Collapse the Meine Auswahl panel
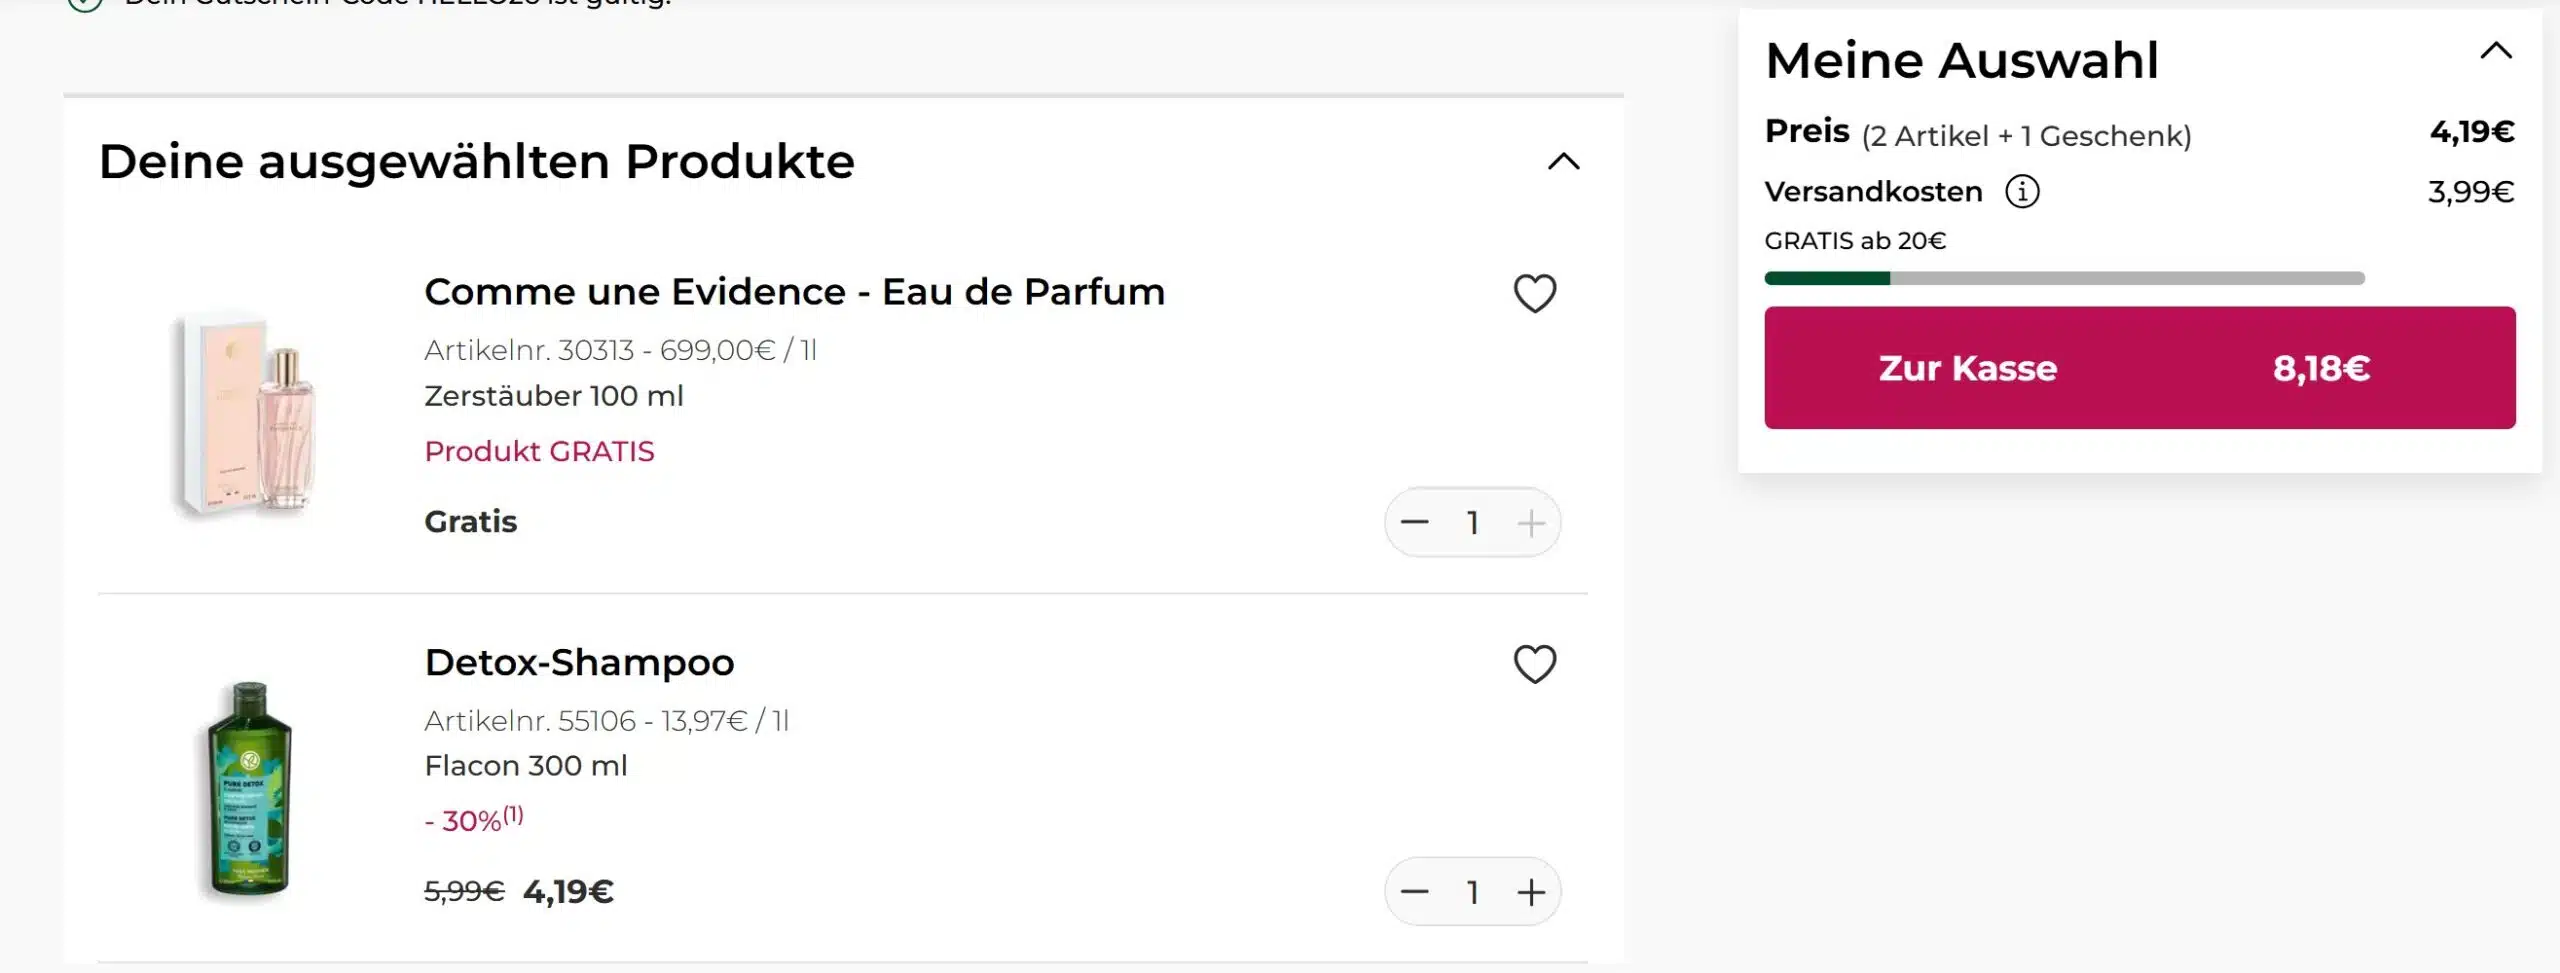2560x973 pixels. (2496, 51)
